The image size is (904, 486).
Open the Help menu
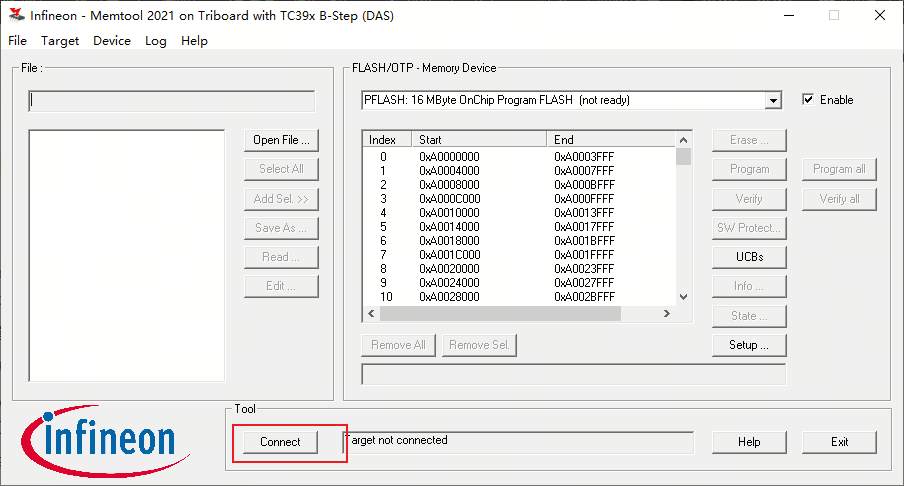coord(194,41)
